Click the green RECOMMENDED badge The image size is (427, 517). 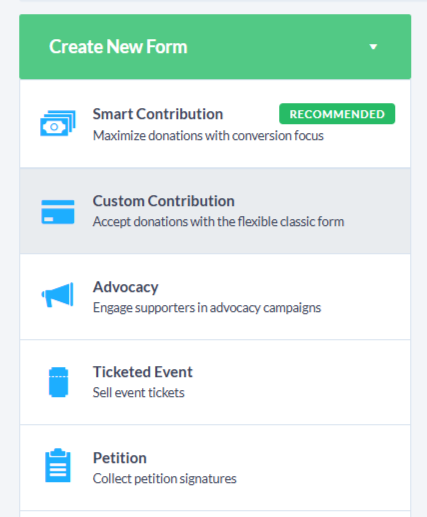pyautogui.click(x=337, y=114)
